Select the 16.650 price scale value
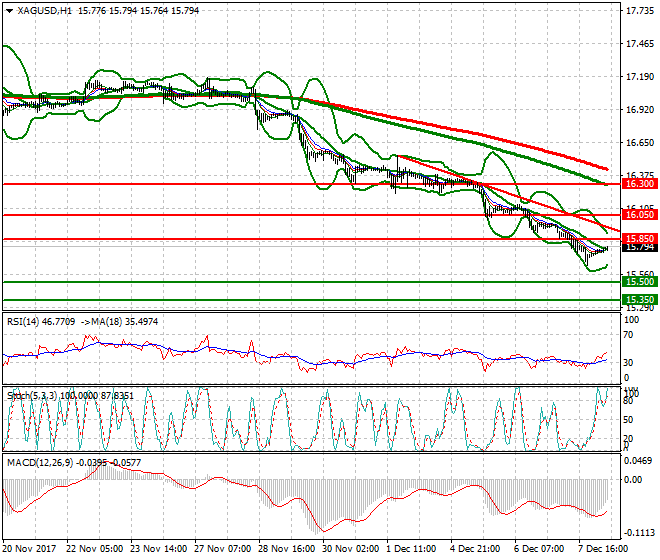The image size is (660, 560). (x=640, y=143)
